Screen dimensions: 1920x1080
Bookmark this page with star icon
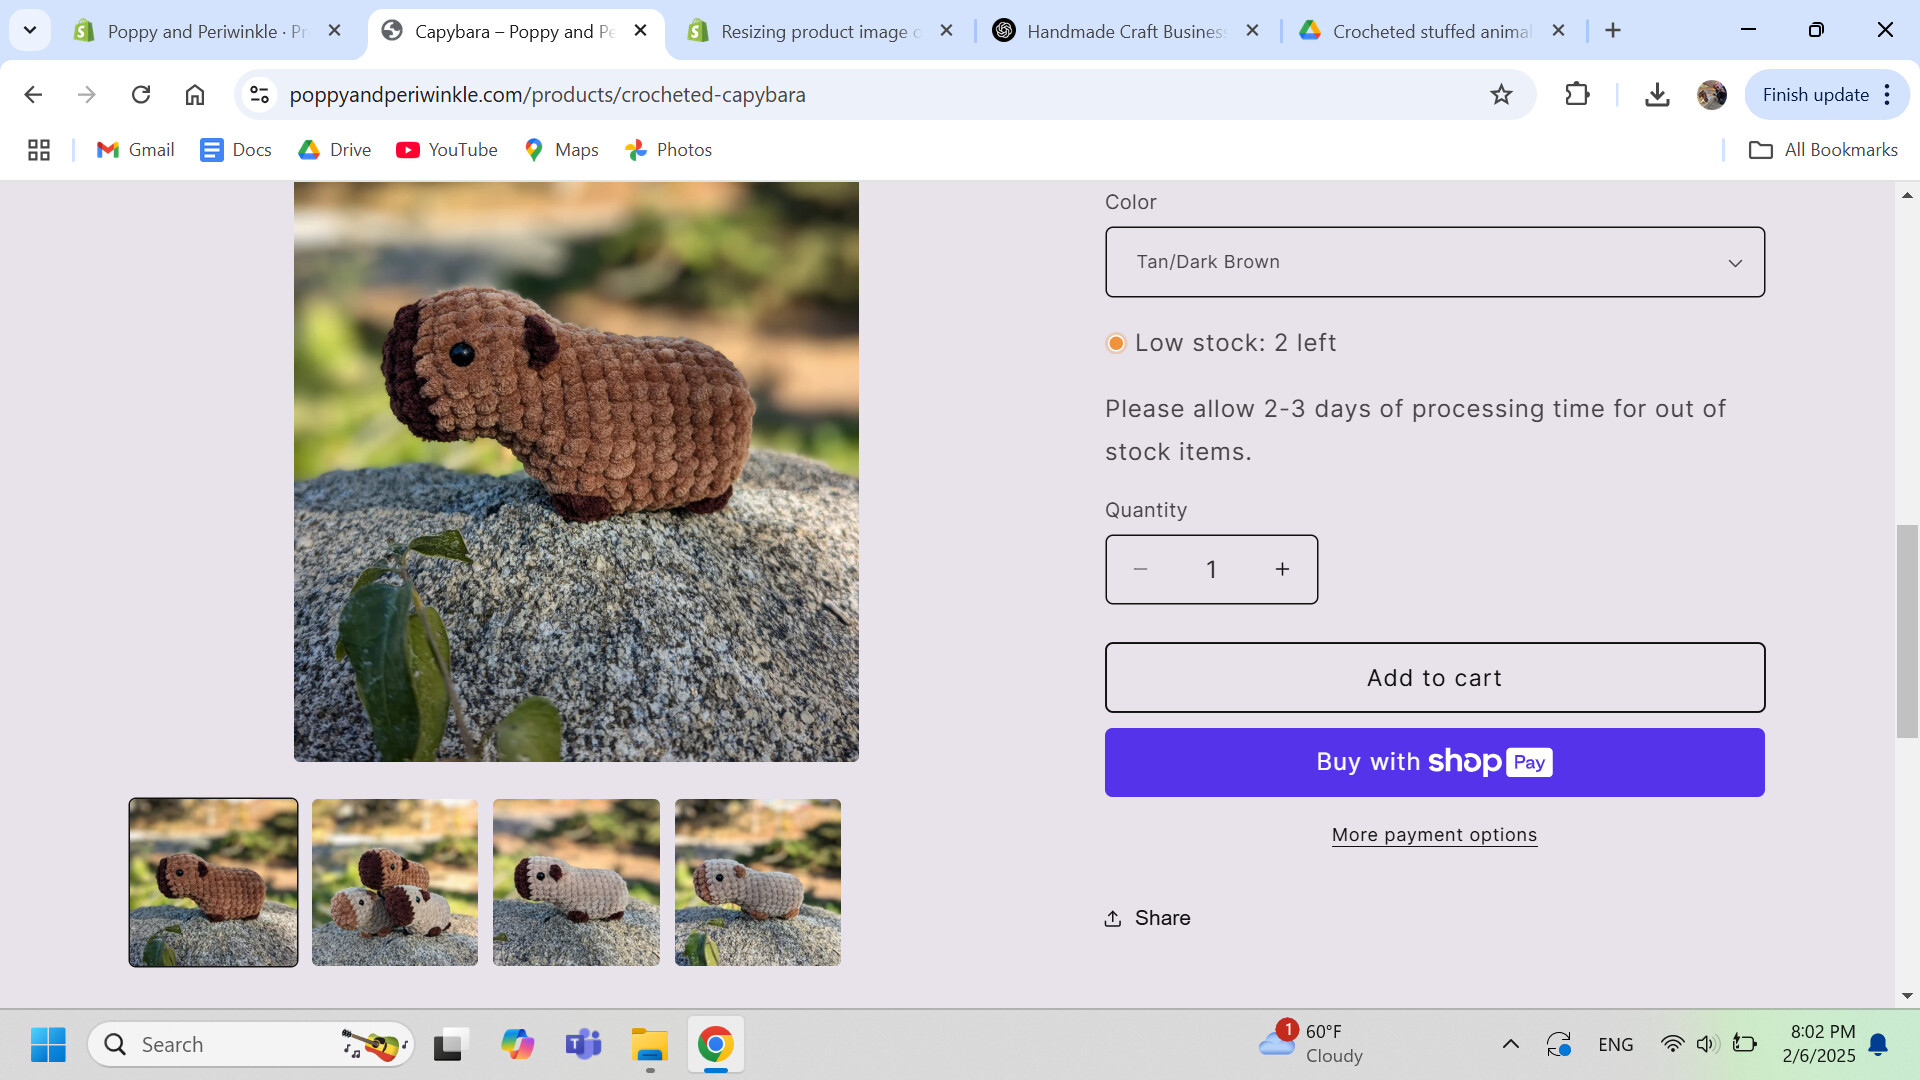point(1501,95)
